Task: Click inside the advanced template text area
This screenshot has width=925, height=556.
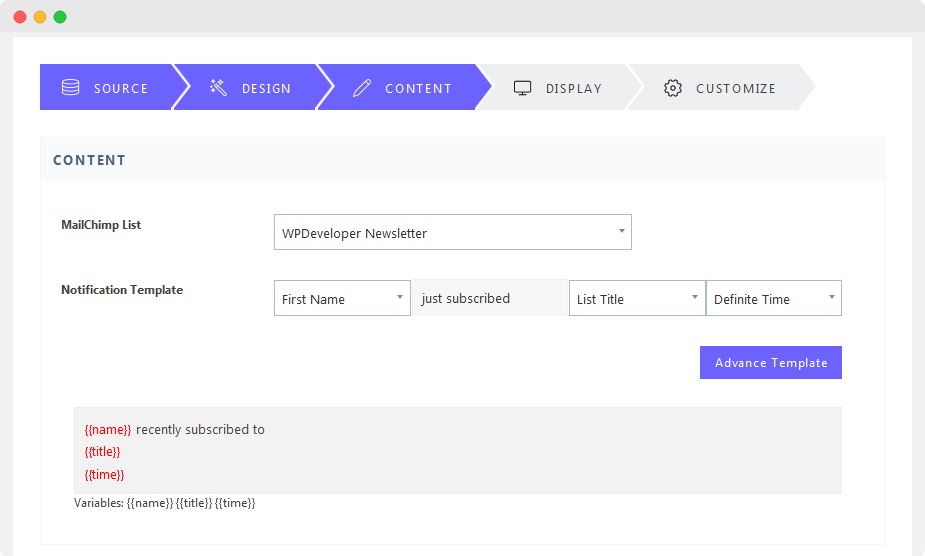Action: 458,450
